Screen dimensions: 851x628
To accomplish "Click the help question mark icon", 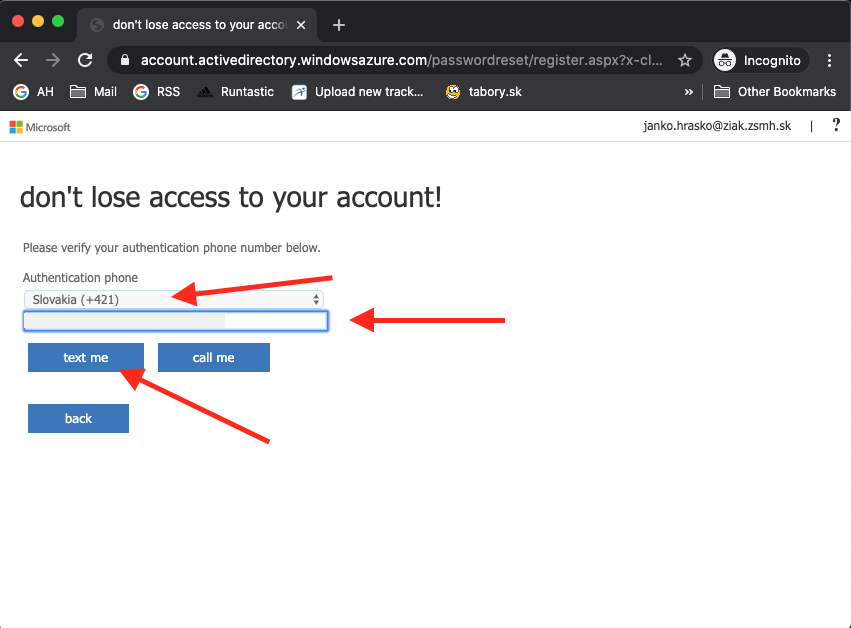I will [x=836, y=126].
